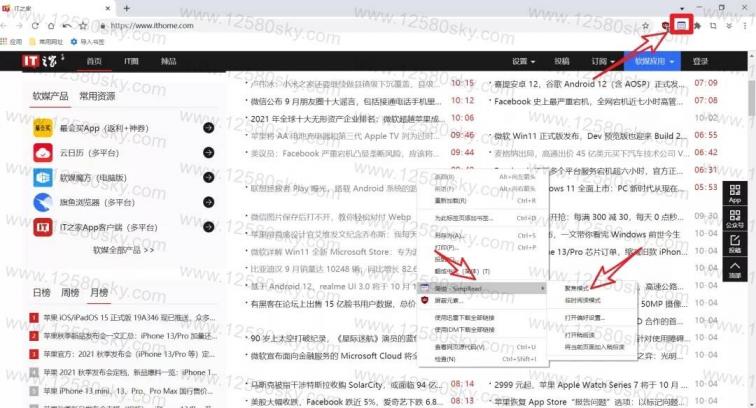
Task: Click the IT之家App客户端 red icon
Action: (43, 227)
